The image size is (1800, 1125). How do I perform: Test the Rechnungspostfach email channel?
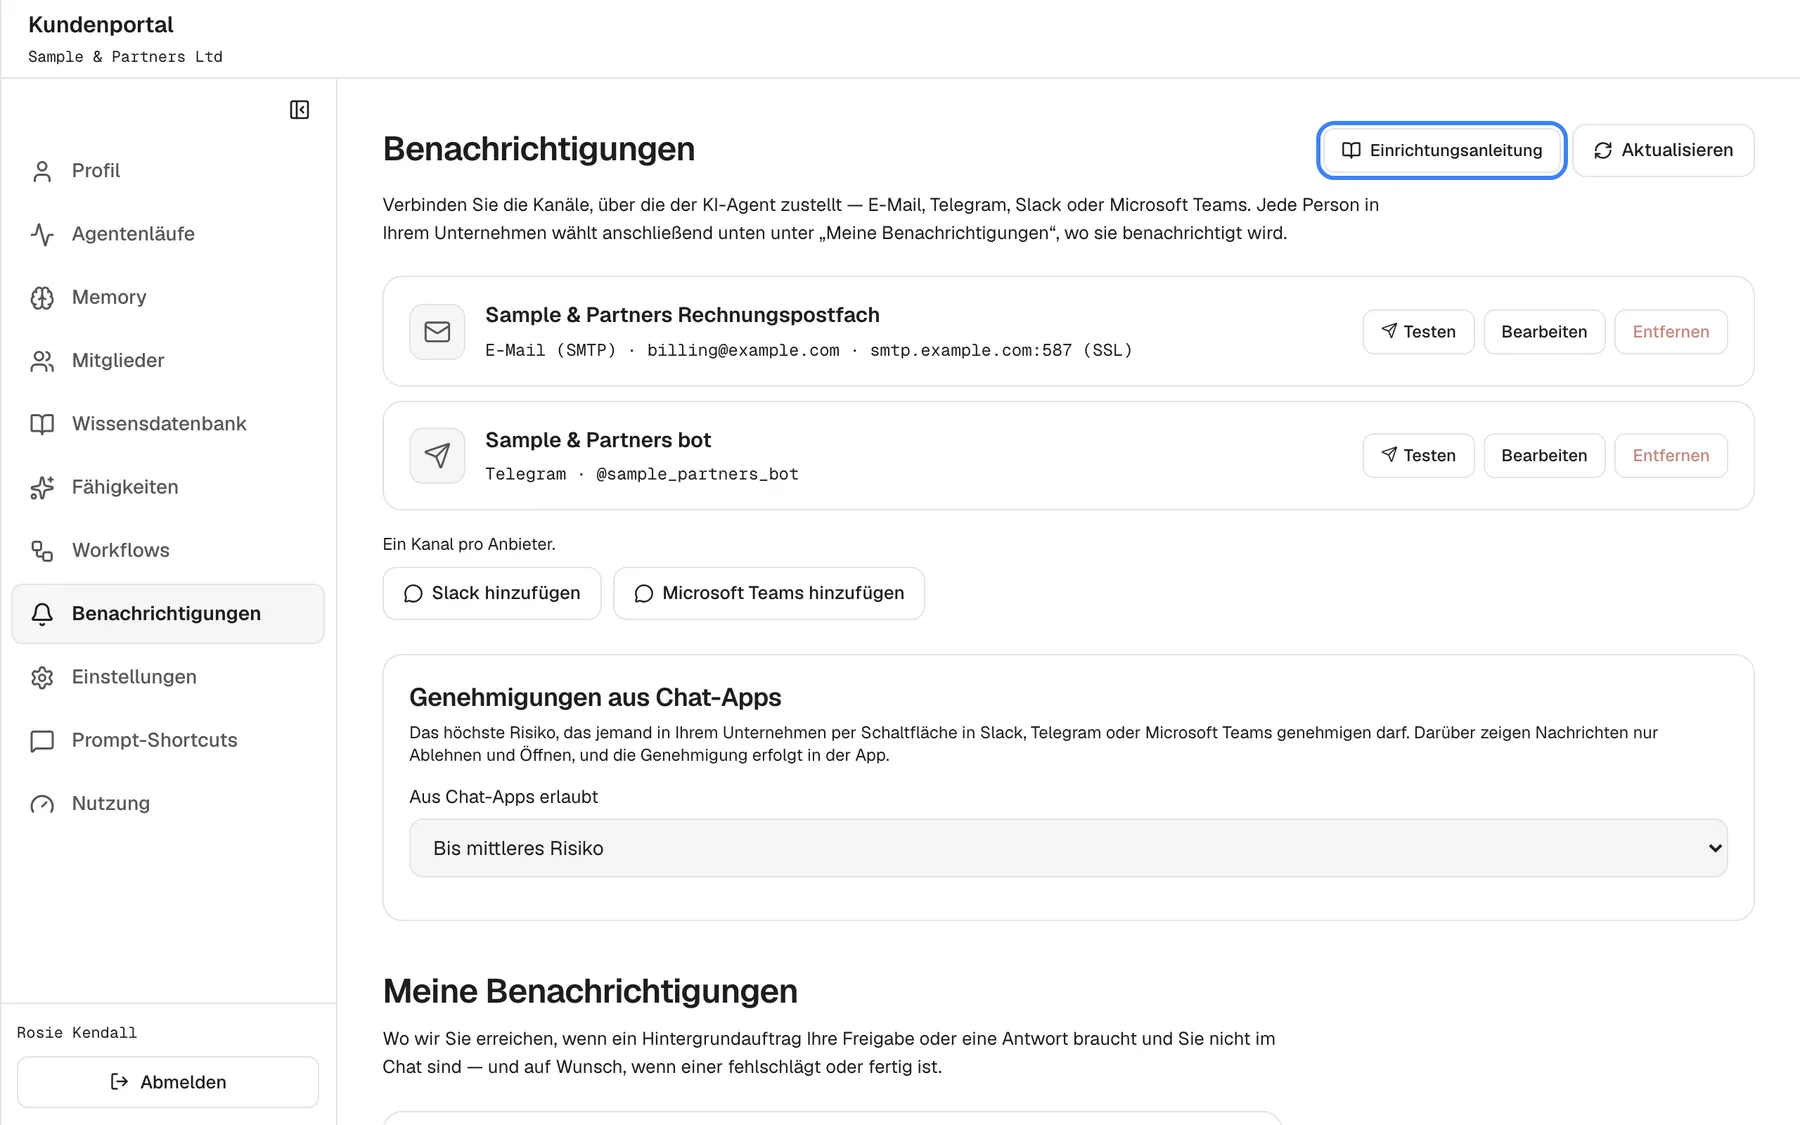click(x=1418, y=332)
